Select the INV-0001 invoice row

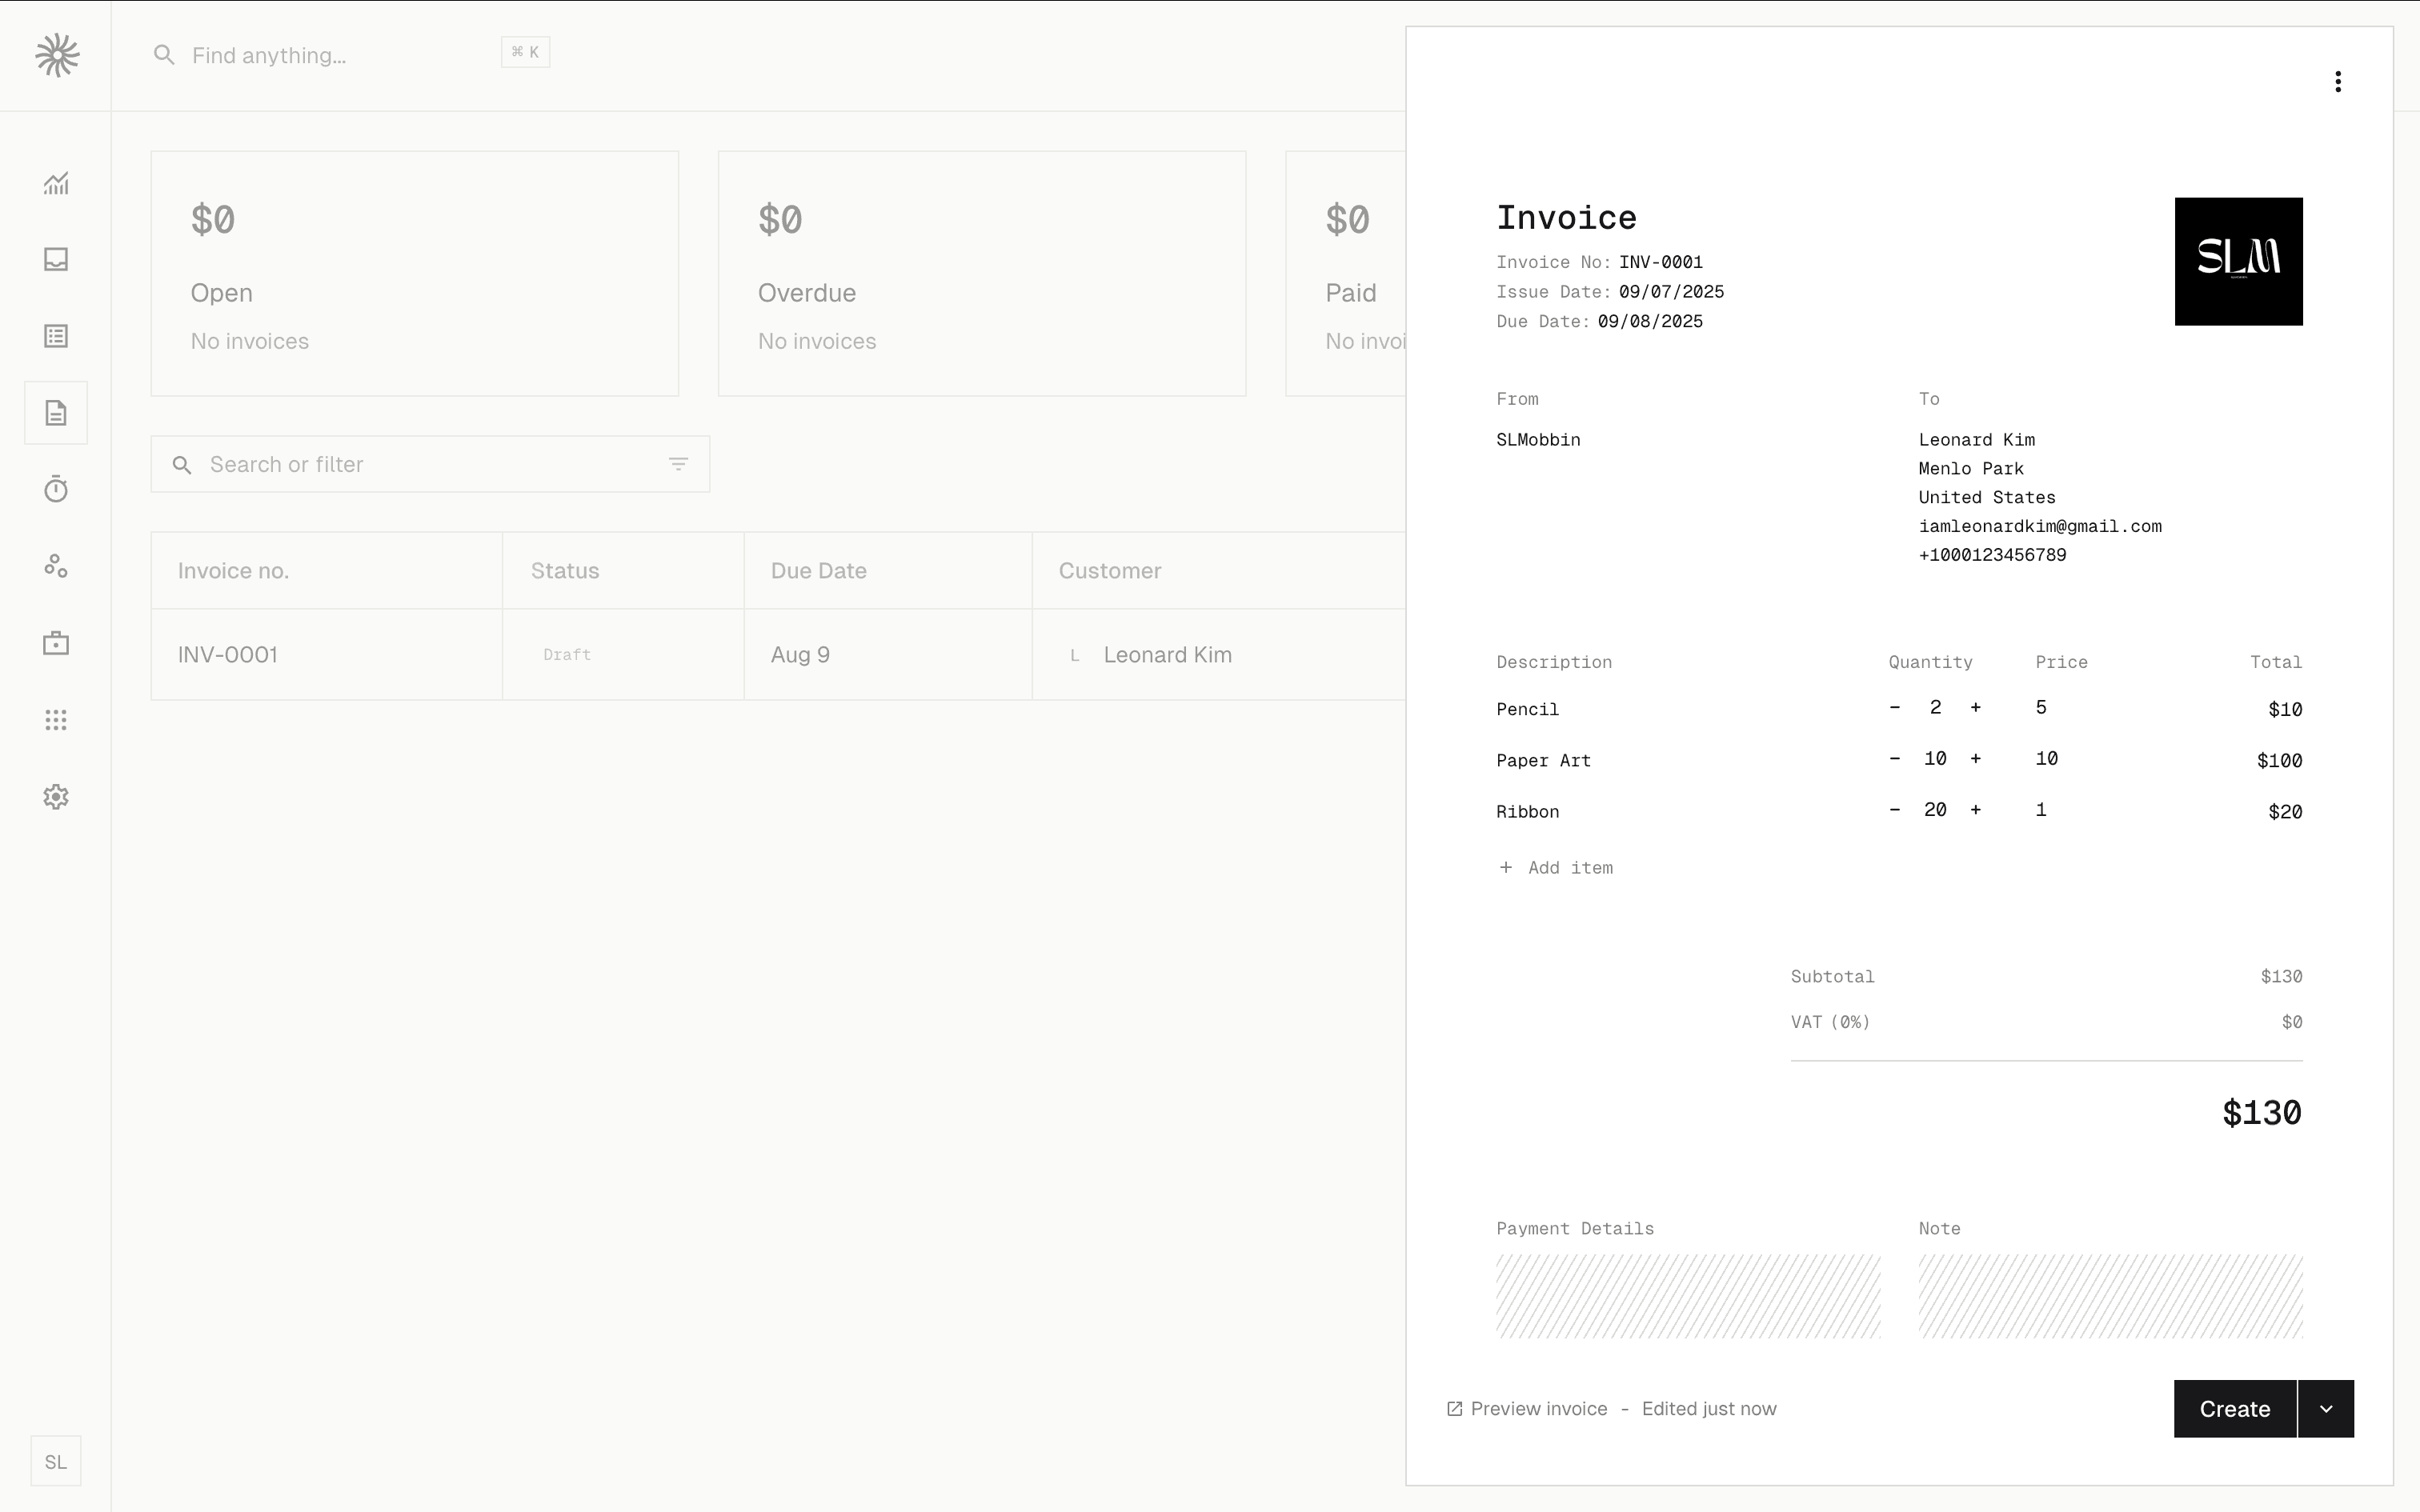pyautogui.click(x=327, y=655)
